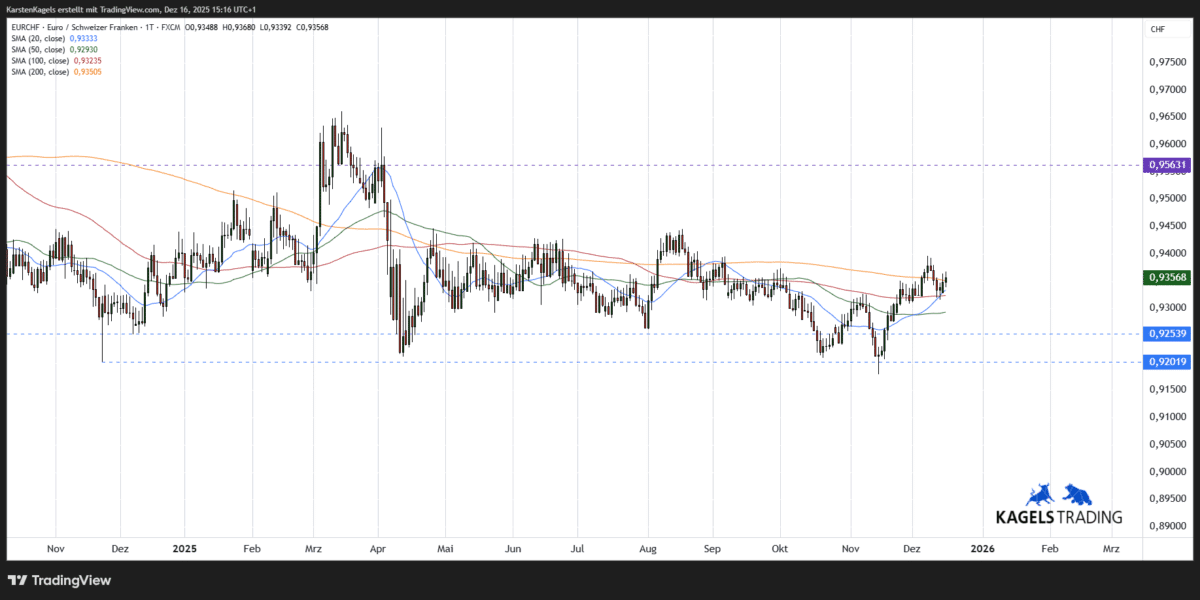
Task: Open the FXCM data source selector
Action: [x=170, y=27]
